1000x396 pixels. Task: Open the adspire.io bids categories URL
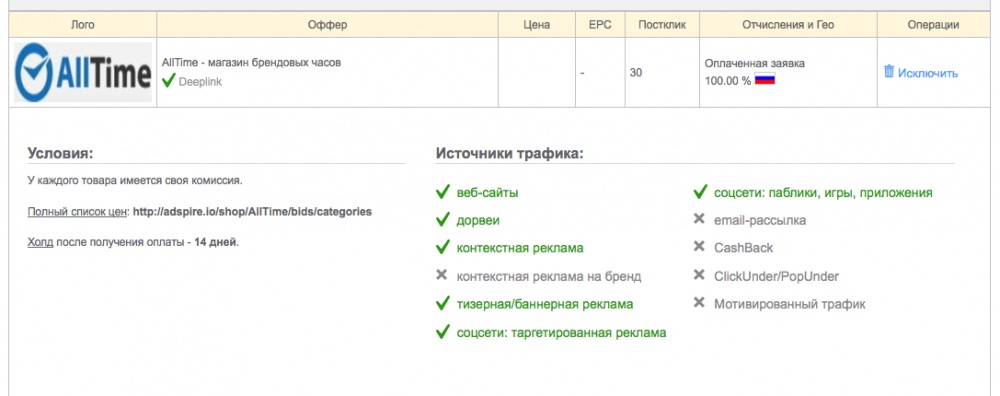click(252, 211)
